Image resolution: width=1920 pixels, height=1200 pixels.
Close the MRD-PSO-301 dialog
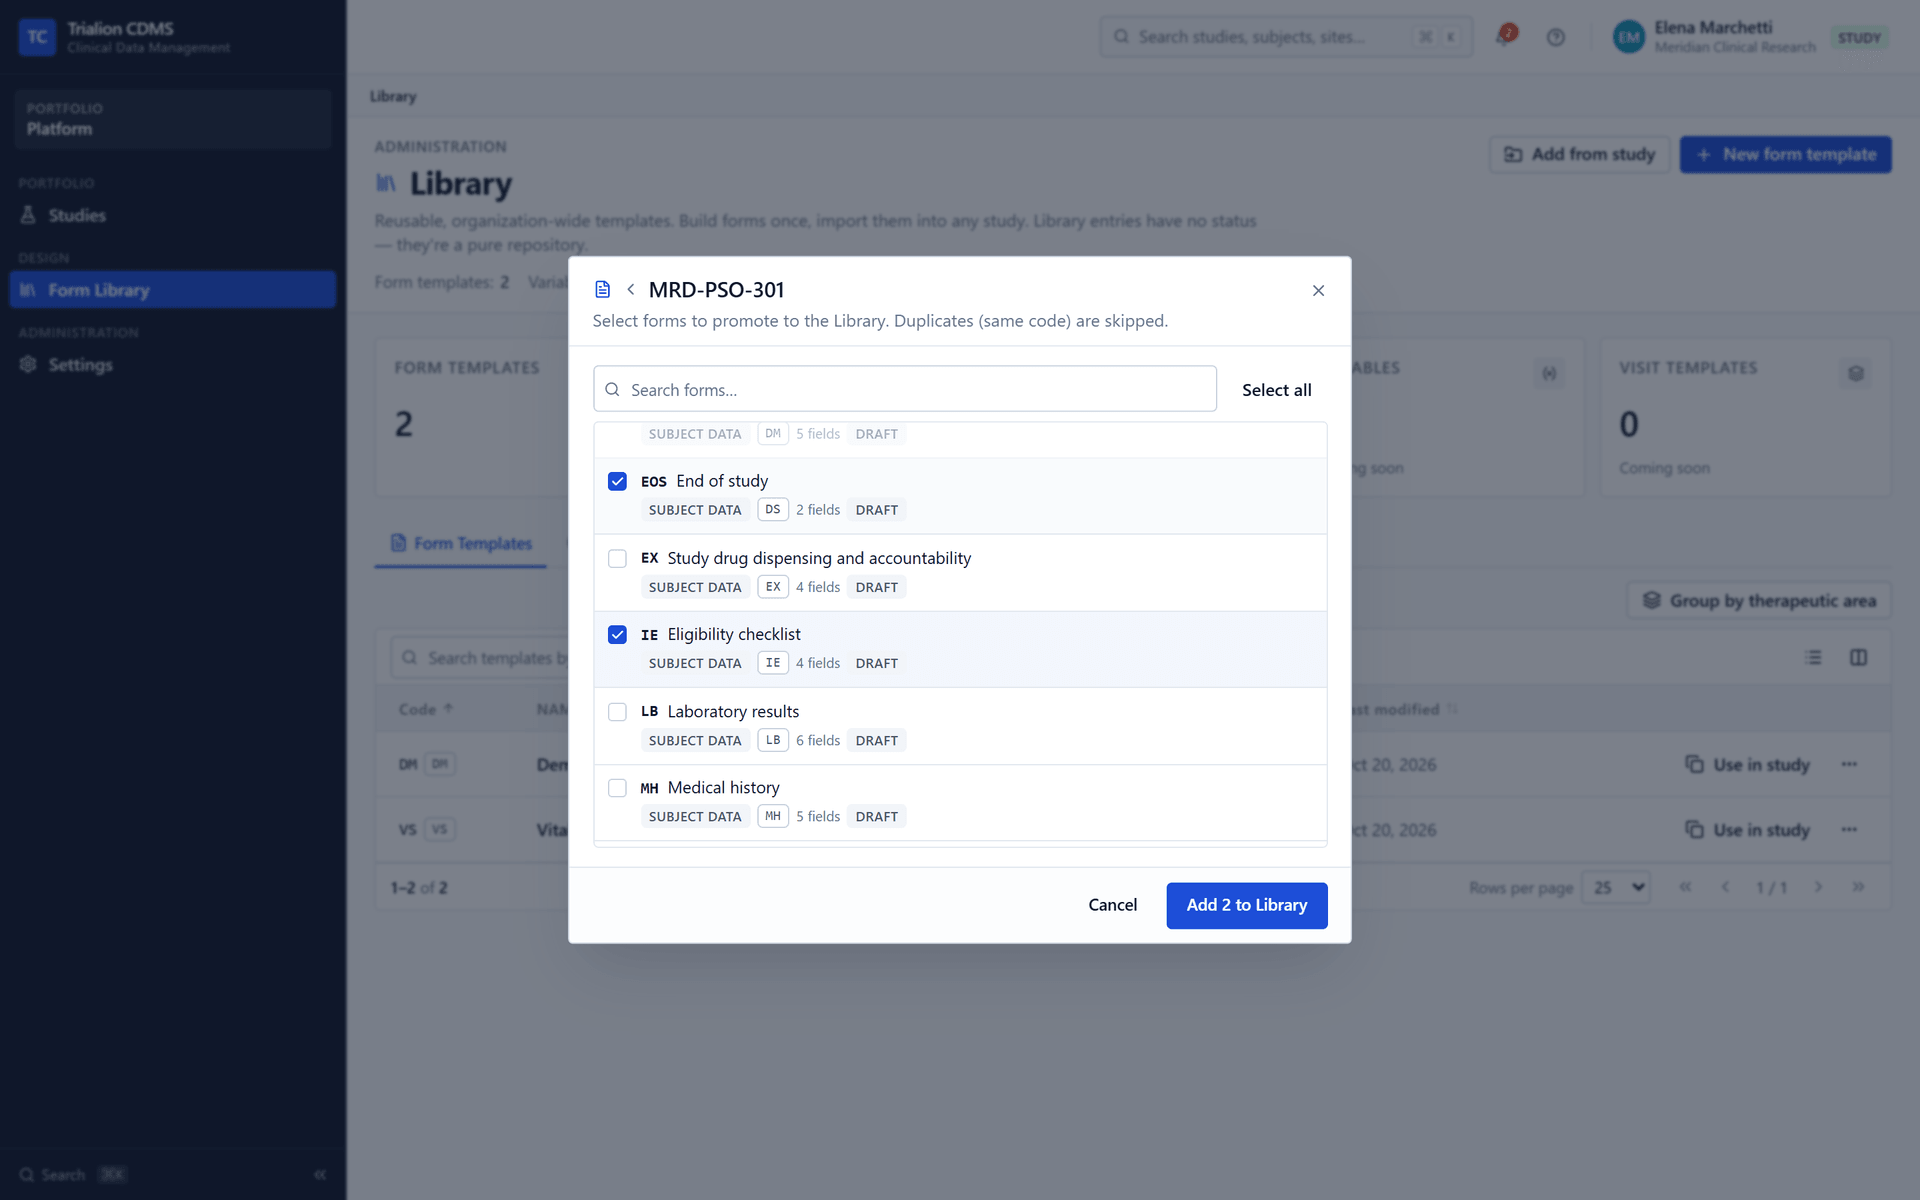[1318, 290]
